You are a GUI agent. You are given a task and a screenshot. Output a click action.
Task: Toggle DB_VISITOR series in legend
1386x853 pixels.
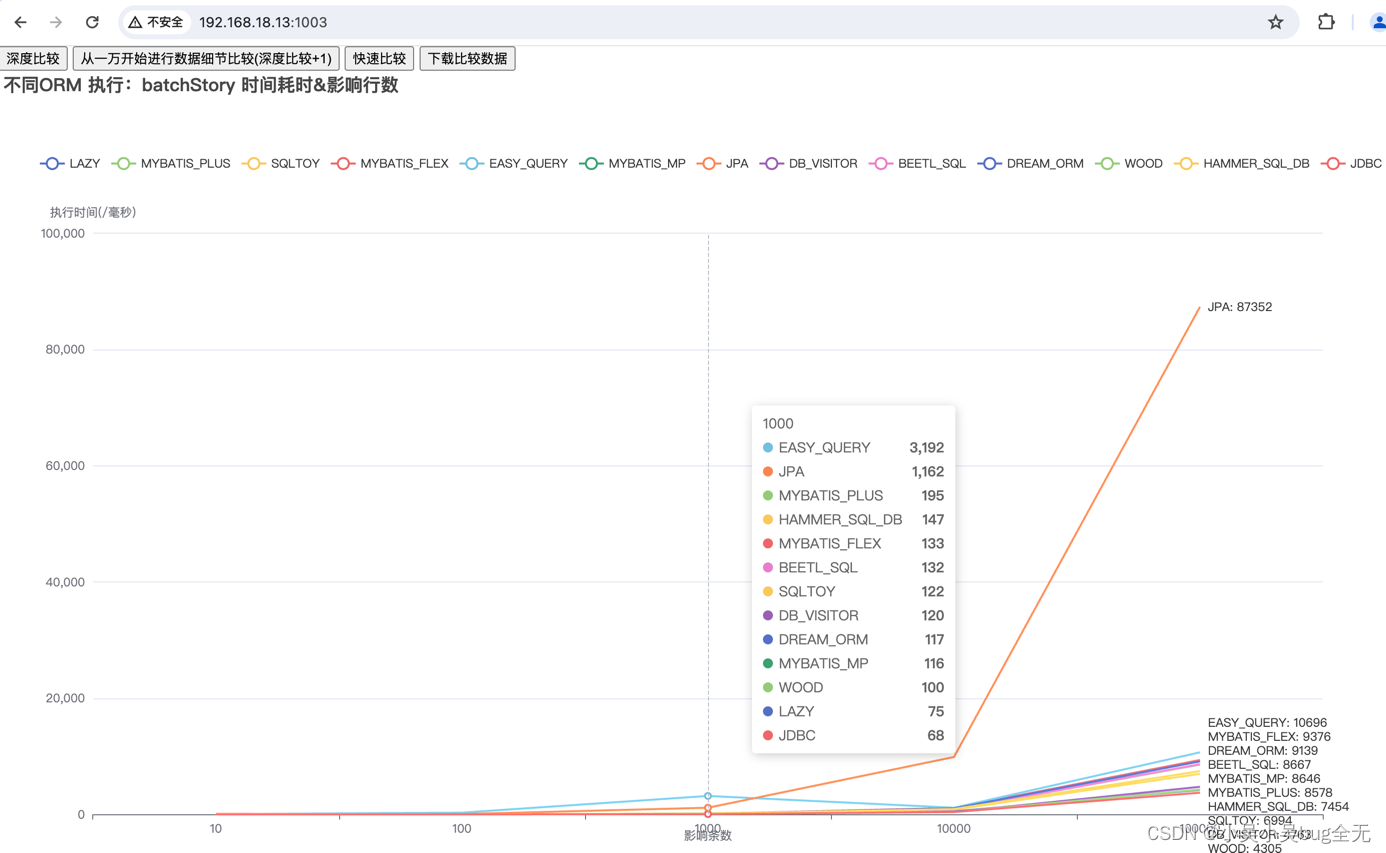coord(809,163)
